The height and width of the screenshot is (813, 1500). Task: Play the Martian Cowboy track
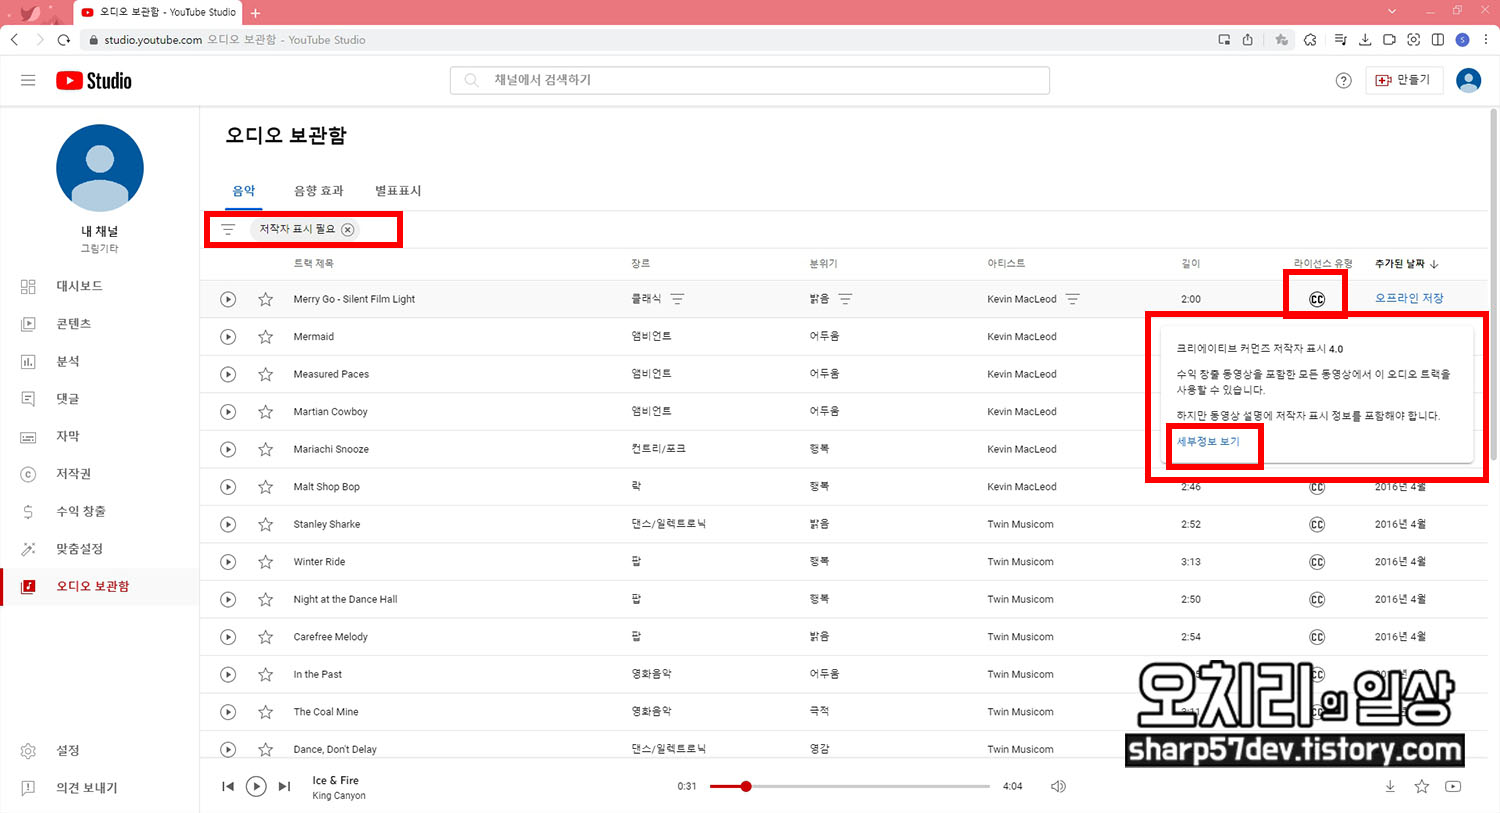(x=228, y=412)
